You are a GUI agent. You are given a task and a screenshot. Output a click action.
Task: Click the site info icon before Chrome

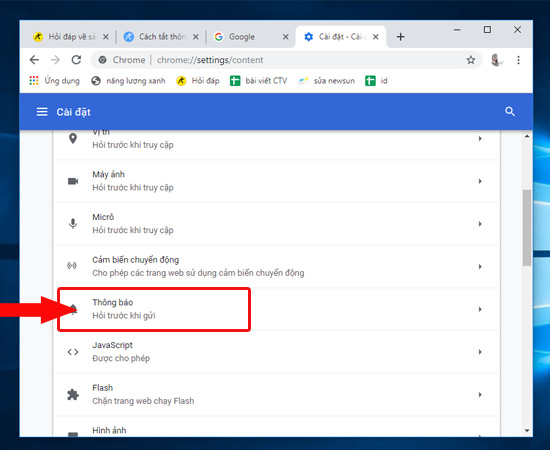point(102,60)
